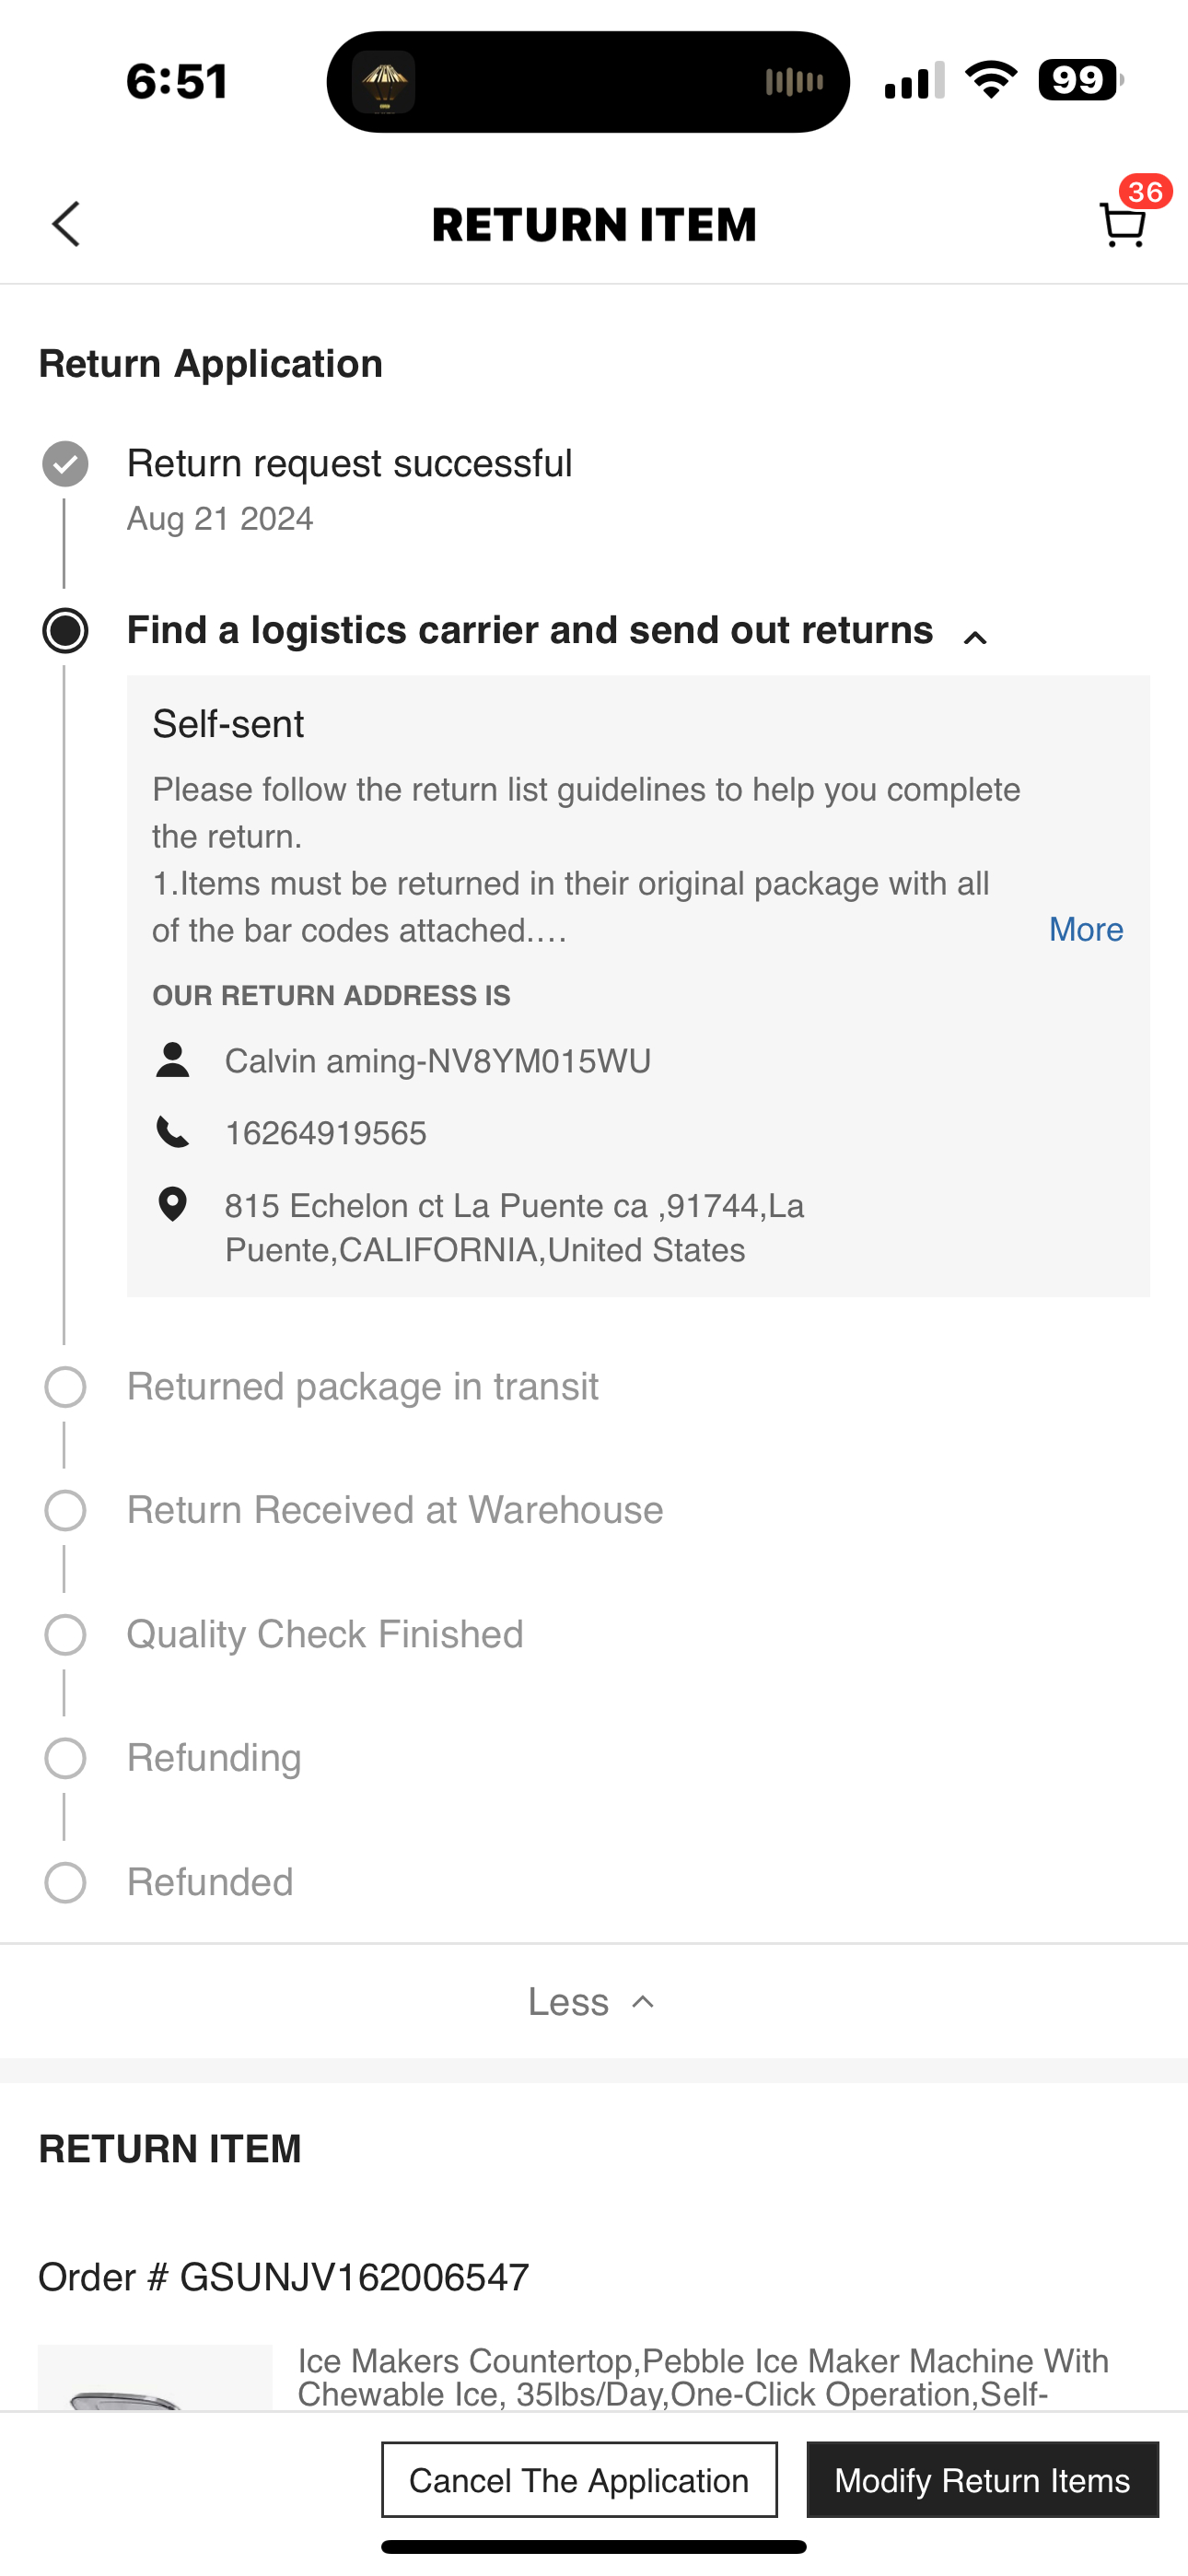The height and width of the screenshot is (2576, 1188).
Task: Select order number GSUNJV162006547
Action: coord(283,2276)
